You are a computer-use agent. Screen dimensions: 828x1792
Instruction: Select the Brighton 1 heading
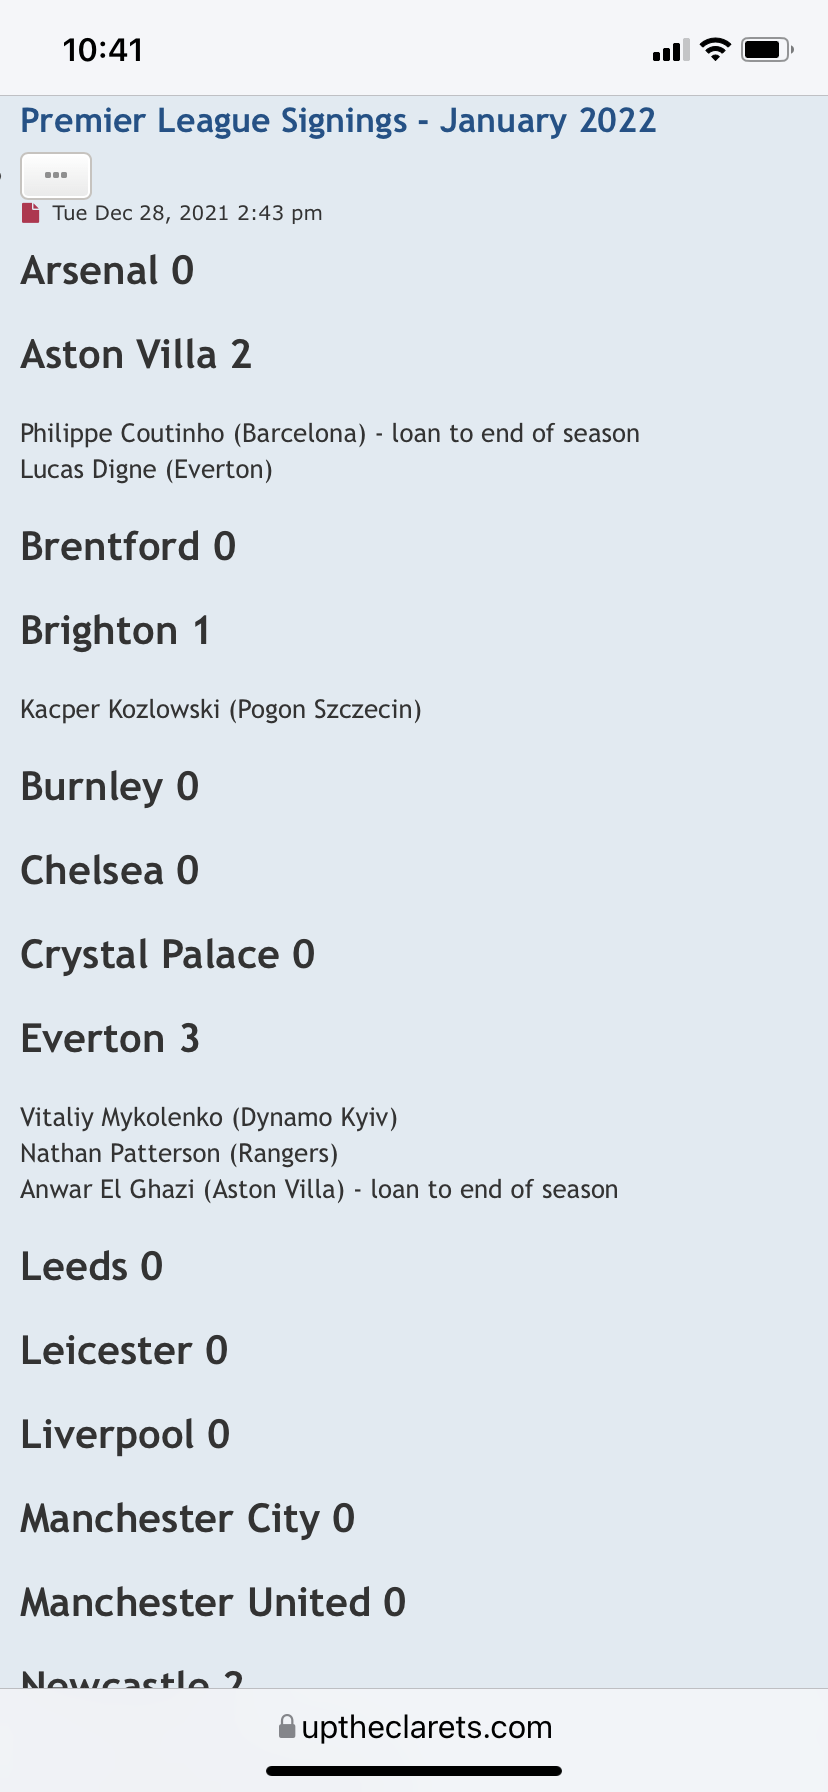click(115, 631)
